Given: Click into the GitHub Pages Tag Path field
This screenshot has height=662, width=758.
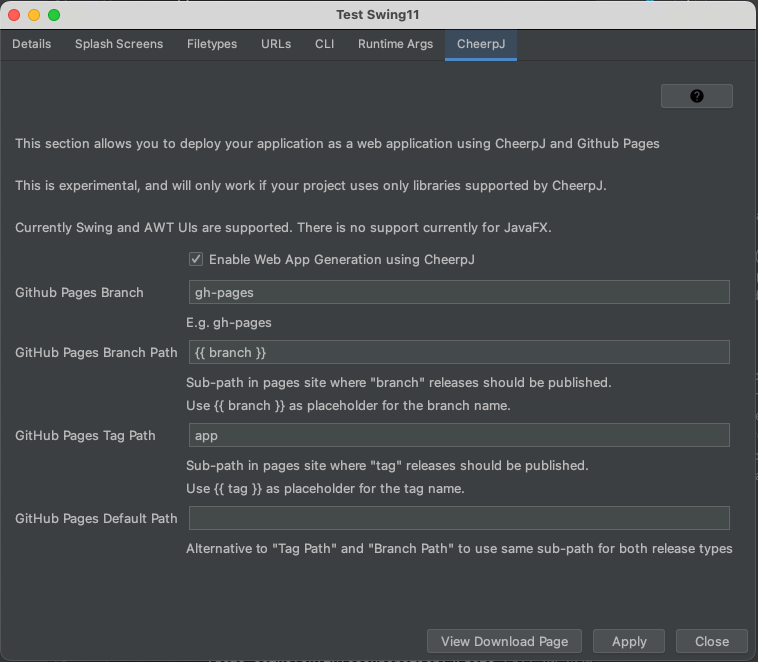Looking at the screenshot, I should (x=459, y=435).
